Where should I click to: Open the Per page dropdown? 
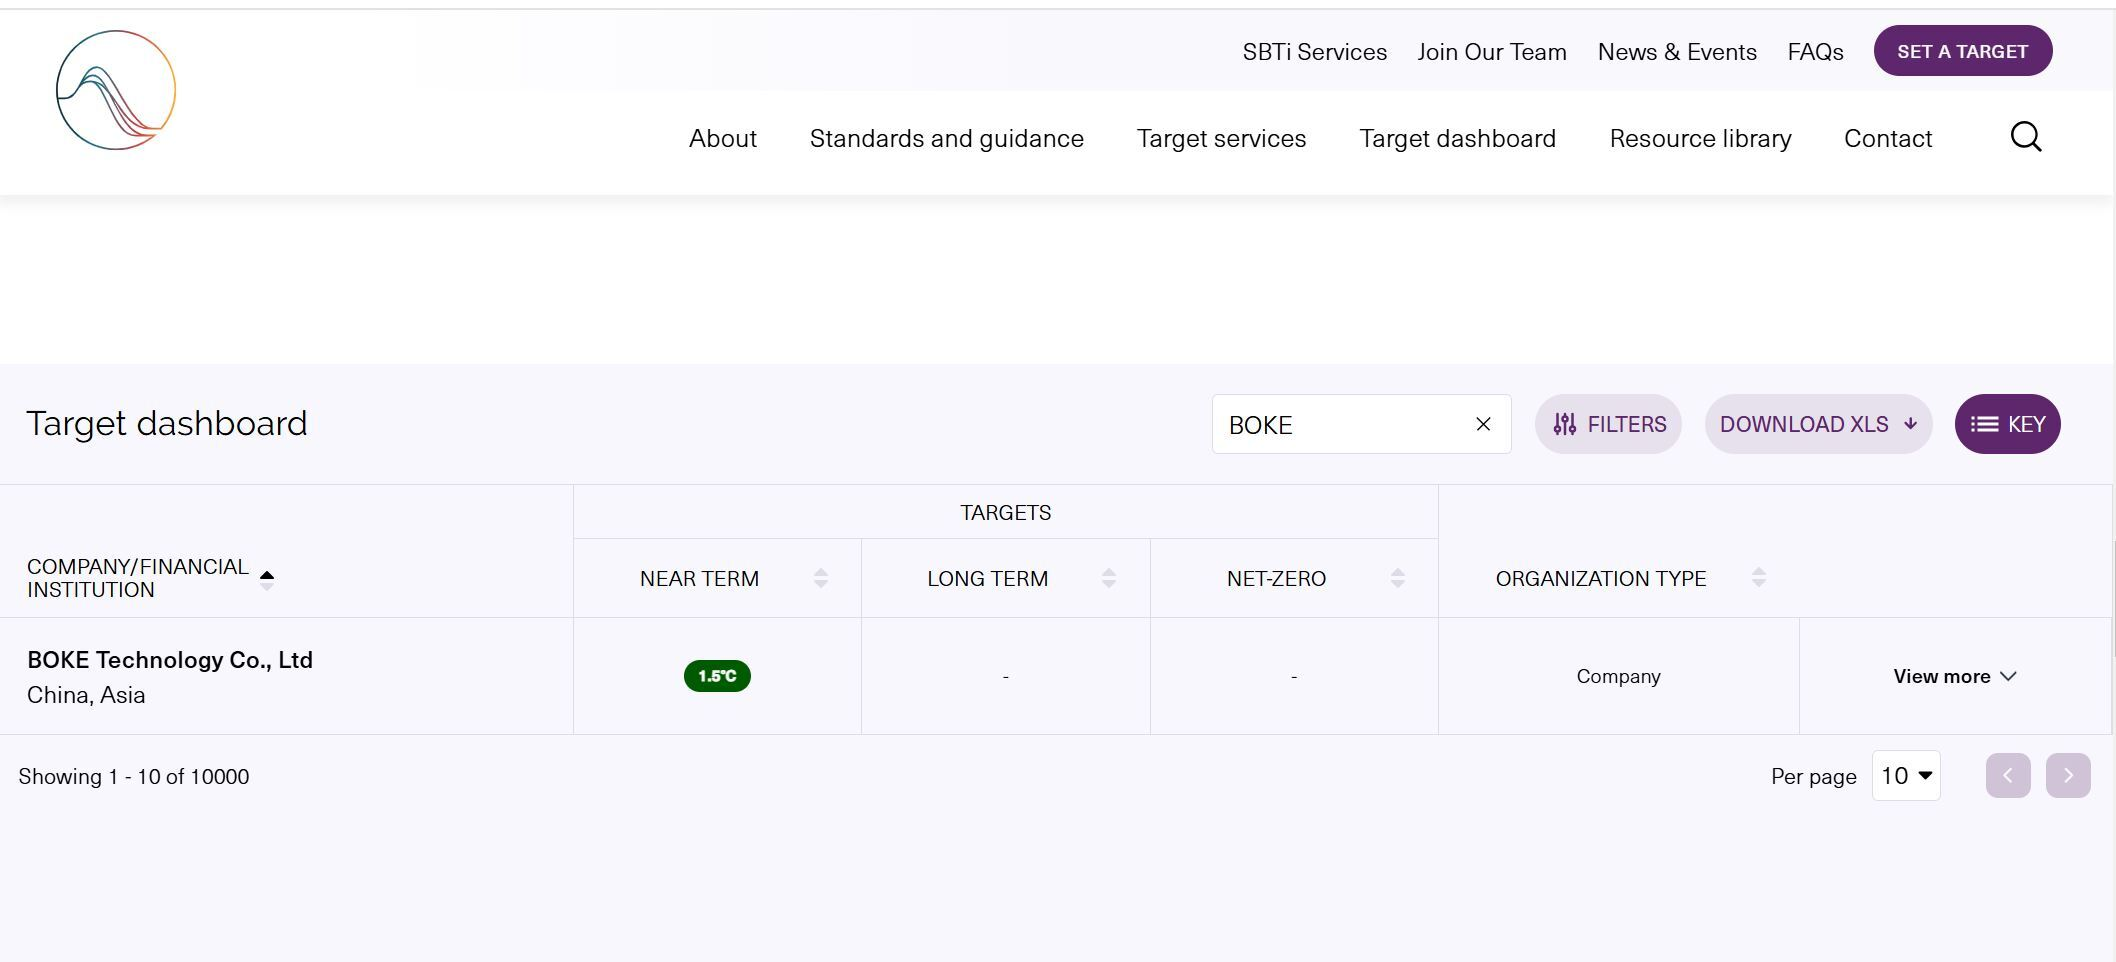[1906, 776]
